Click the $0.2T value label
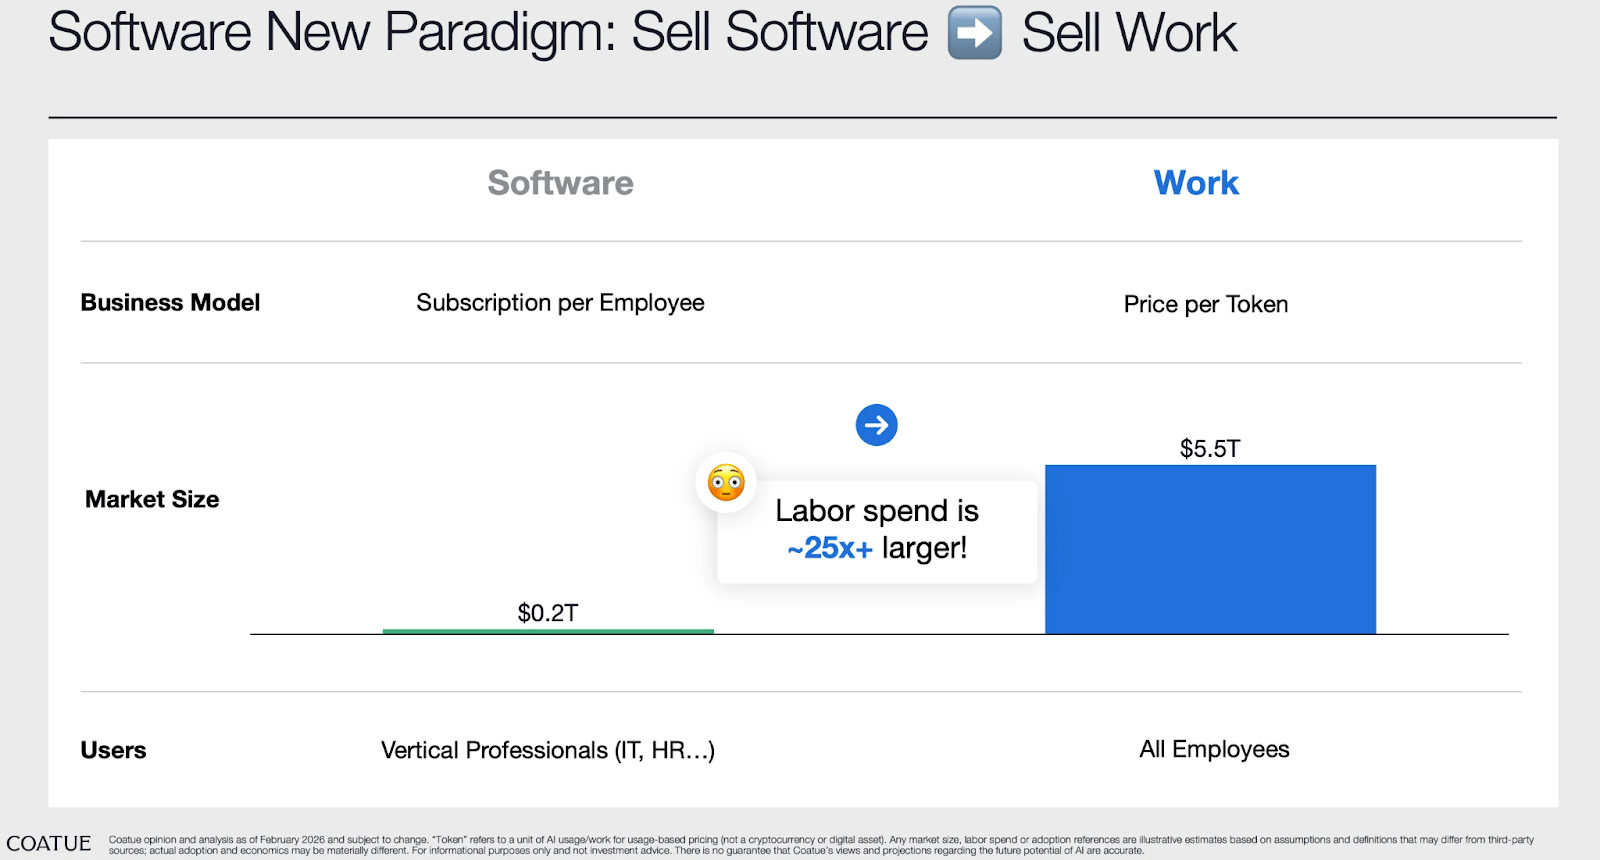The image size is (1600, 860). point(548,613)
